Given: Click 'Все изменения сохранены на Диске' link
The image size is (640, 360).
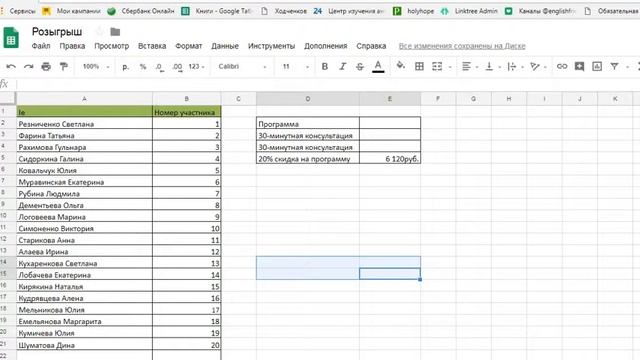Looking at the screenshot, I should (x=462, y=46).
